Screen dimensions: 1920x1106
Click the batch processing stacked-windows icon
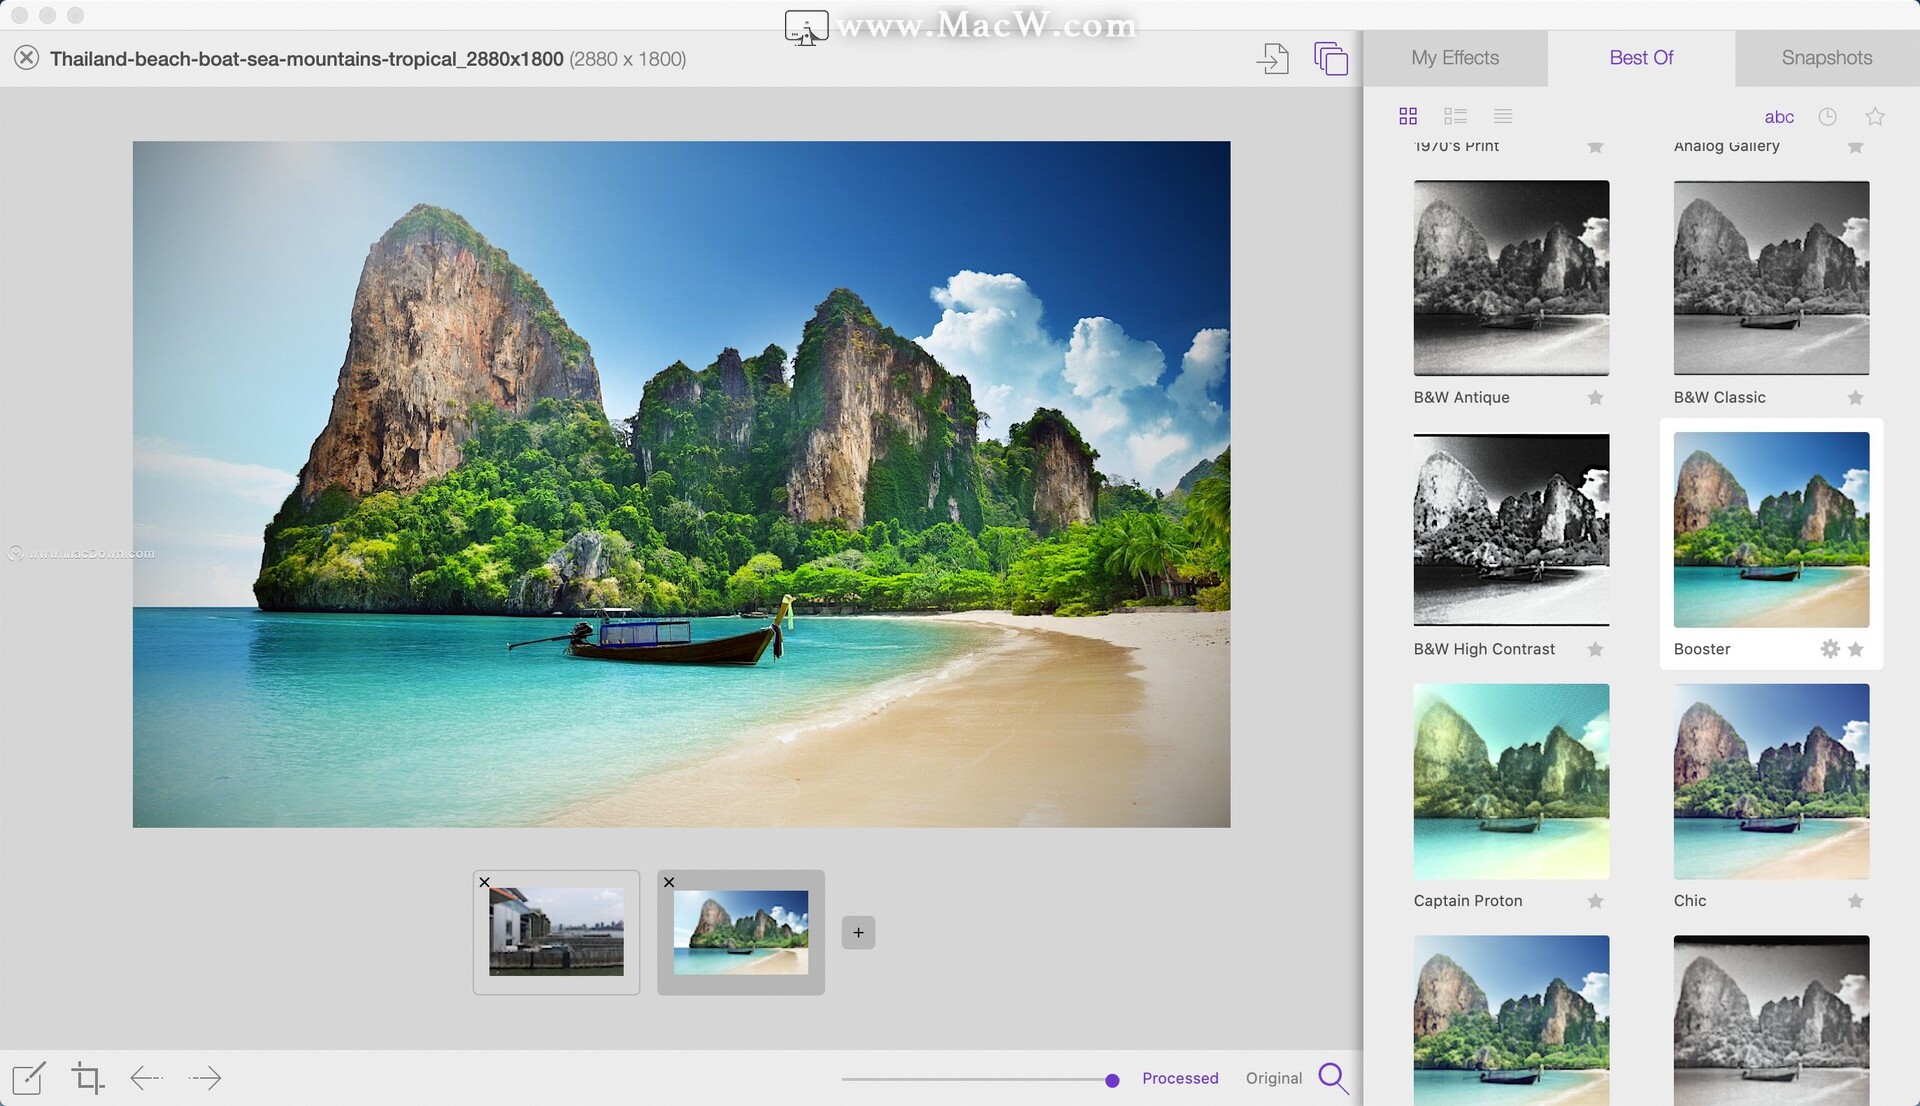point(1331,59)
